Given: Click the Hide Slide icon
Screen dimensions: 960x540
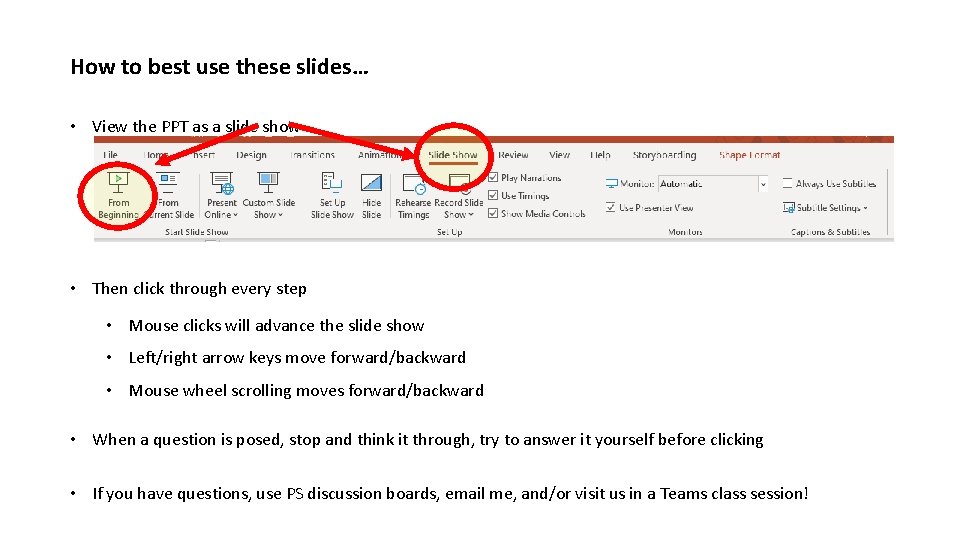Looking at the screenshot, I should (371, 182).
